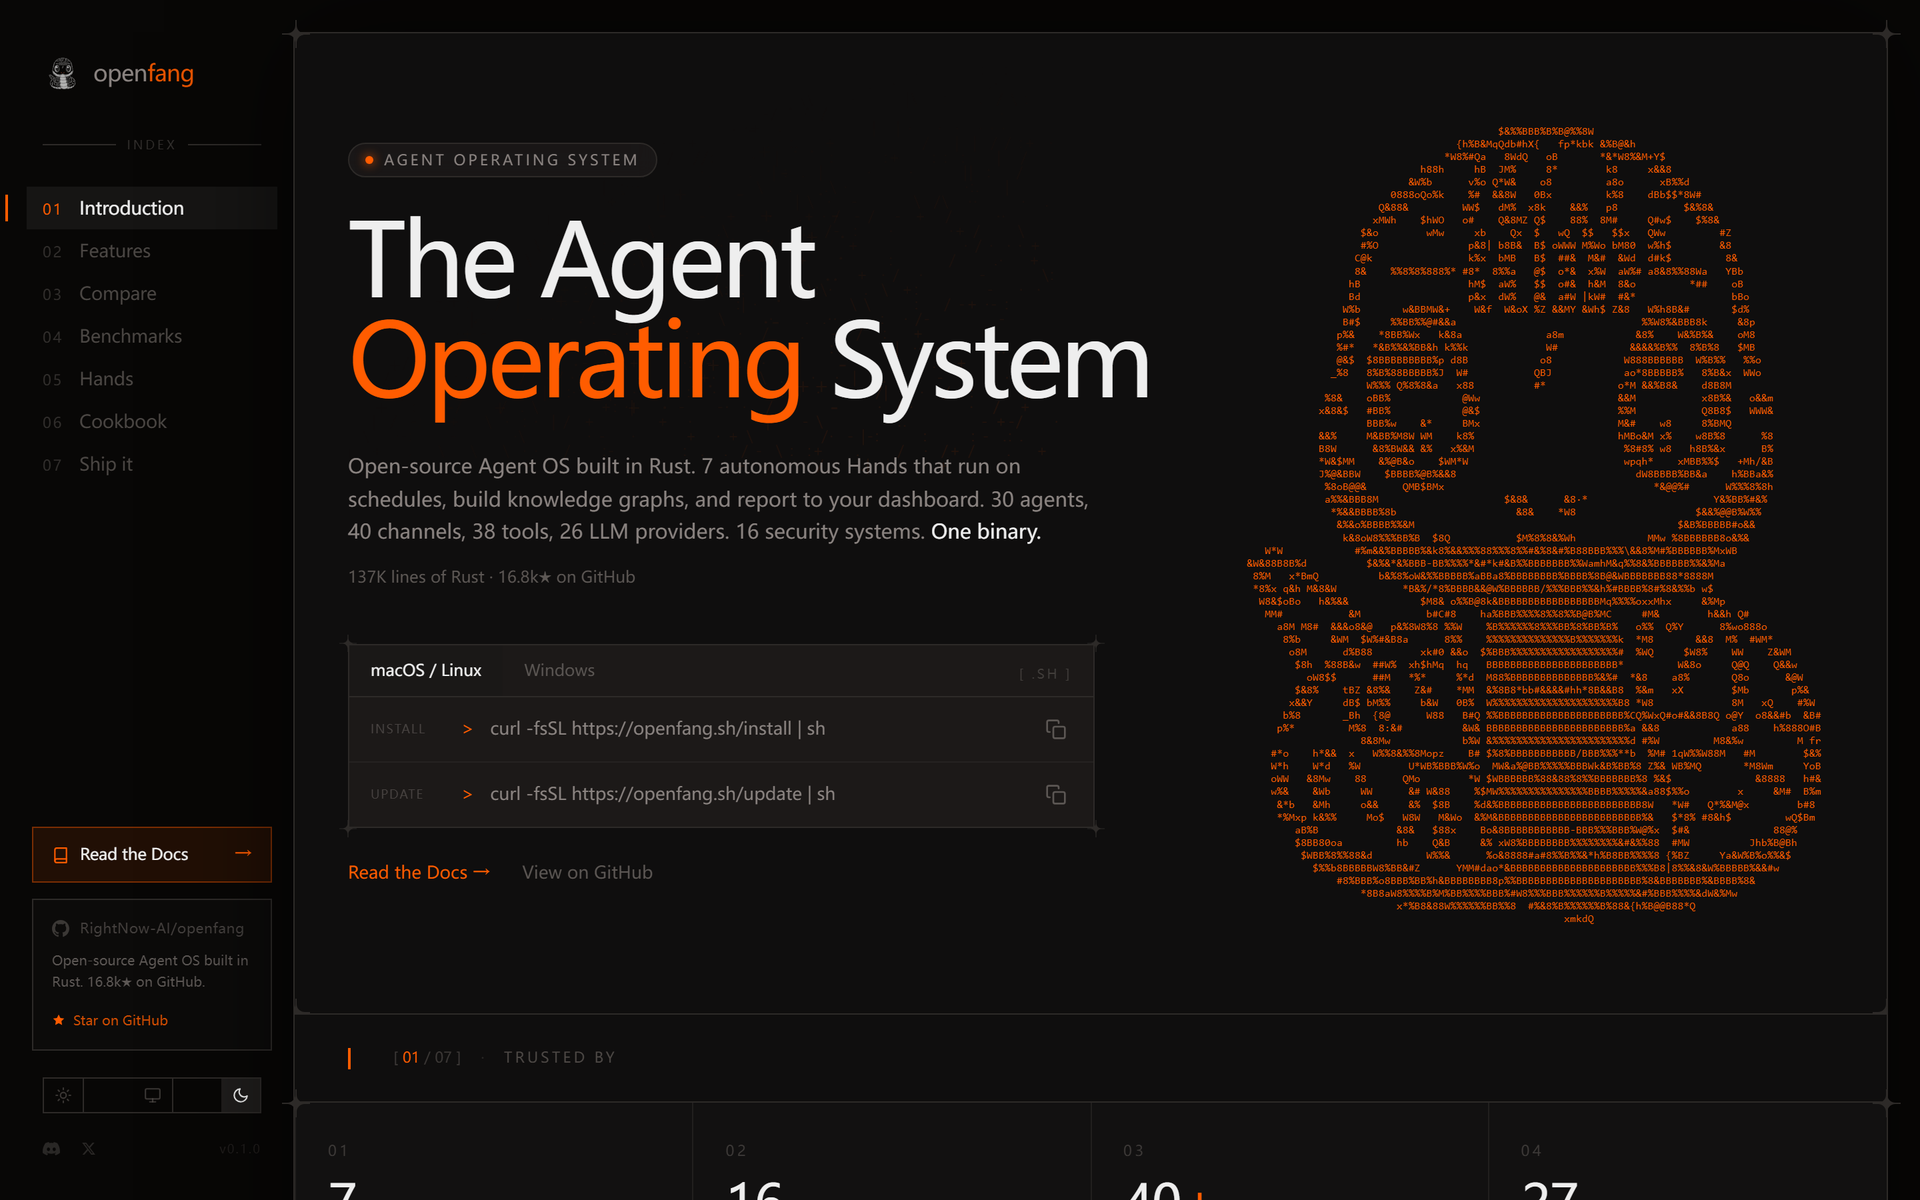Click the openfang brand name text
This screenshot has width=1920, height=1200.
tap(143, 74)
